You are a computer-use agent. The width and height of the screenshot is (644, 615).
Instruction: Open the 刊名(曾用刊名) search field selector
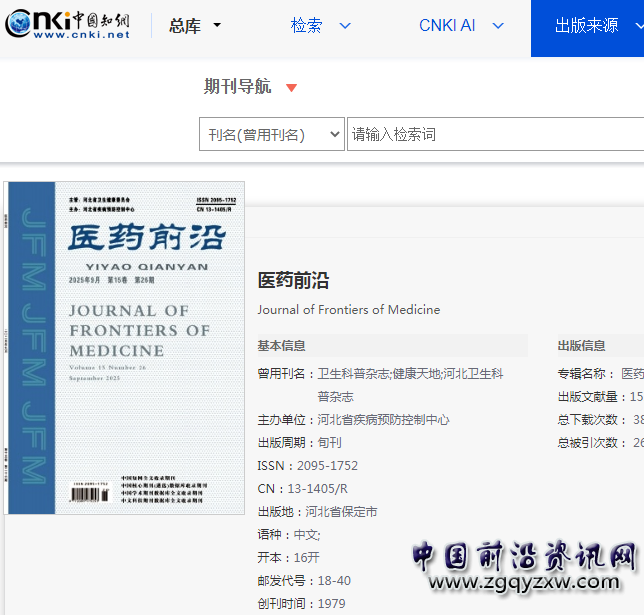tap(272, 135)
